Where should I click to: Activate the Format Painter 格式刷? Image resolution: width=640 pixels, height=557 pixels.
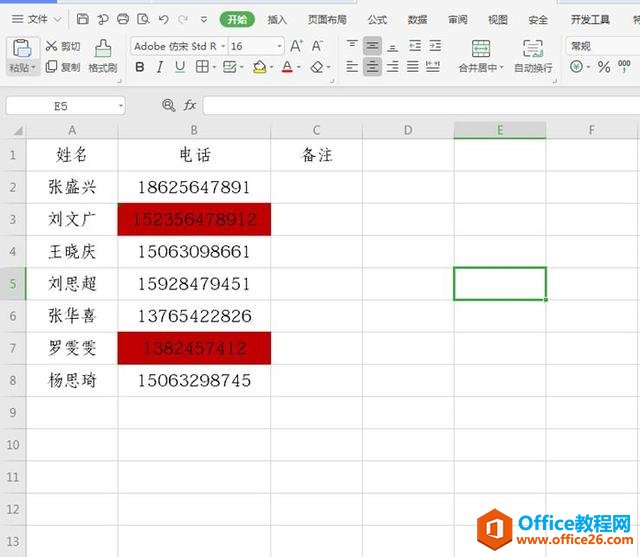click(103, 56)
